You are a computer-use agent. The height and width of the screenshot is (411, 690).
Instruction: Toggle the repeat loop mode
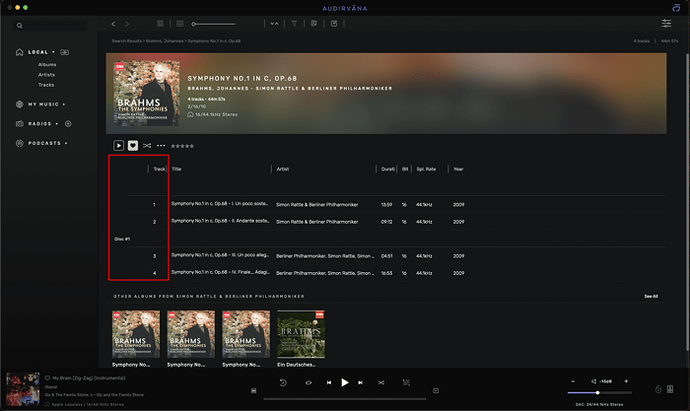click(x=308, y=382)
